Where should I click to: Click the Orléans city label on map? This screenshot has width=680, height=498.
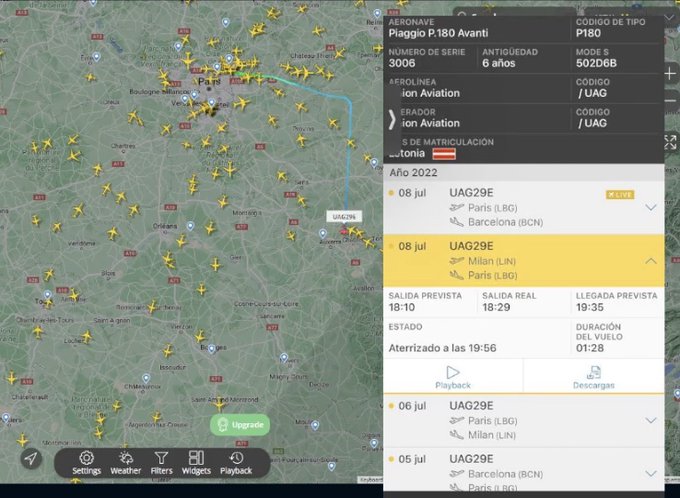165,226
